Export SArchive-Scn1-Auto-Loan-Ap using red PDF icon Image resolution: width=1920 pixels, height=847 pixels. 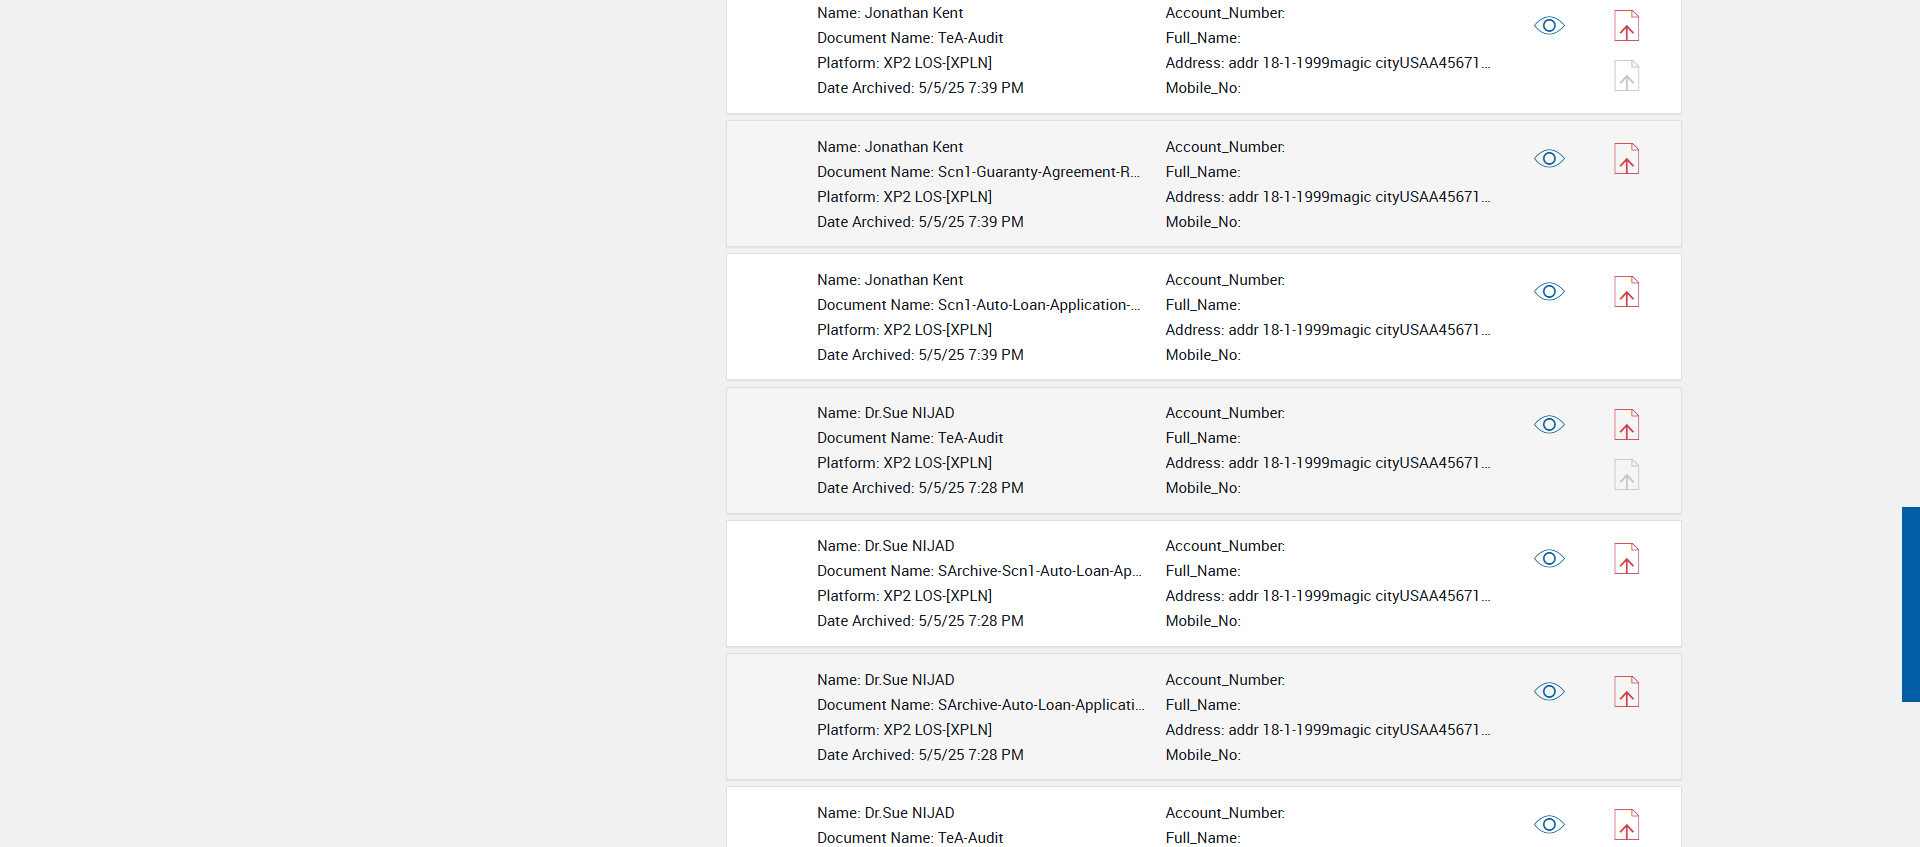pyautogui.click(x=1626, y=559)
